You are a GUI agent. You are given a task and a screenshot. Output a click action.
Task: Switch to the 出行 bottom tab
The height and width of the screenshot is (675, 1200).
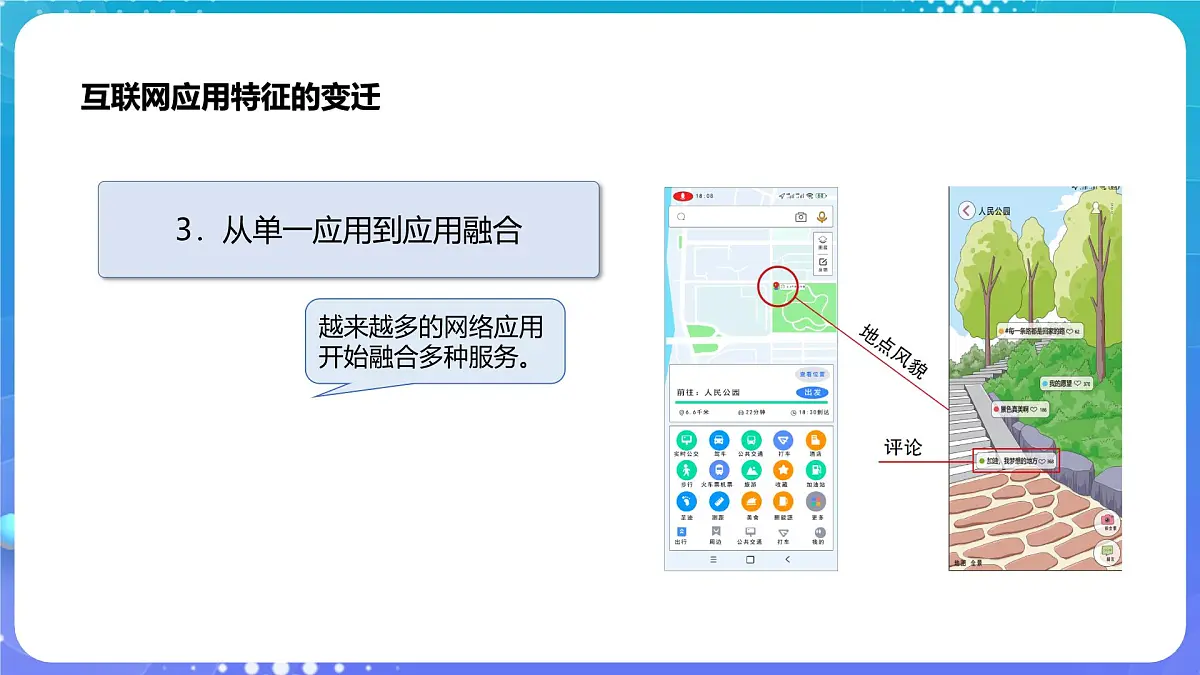point(682,536)
